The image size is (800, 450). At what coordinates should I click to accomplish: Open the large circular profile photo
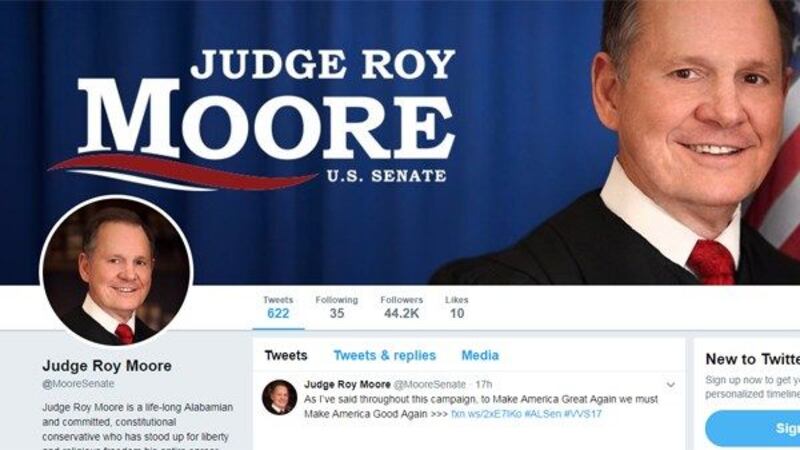(116, 271)
